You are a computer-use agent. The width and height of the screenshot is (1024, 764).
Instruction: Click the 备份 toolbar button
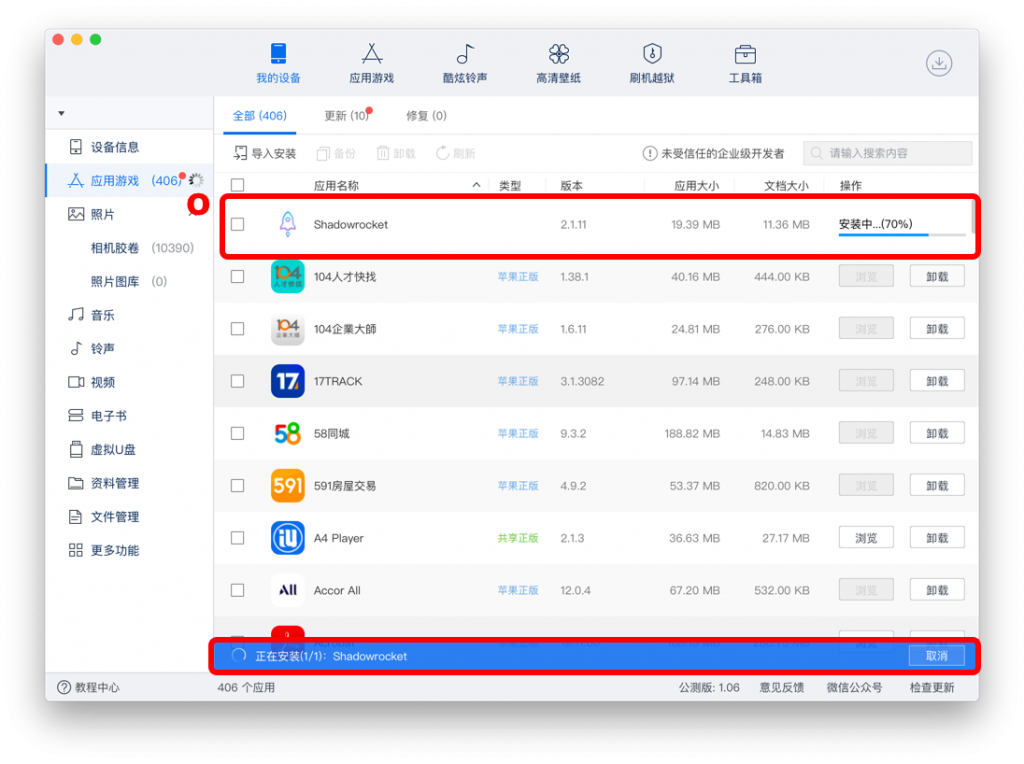click(x=336, y=153)
